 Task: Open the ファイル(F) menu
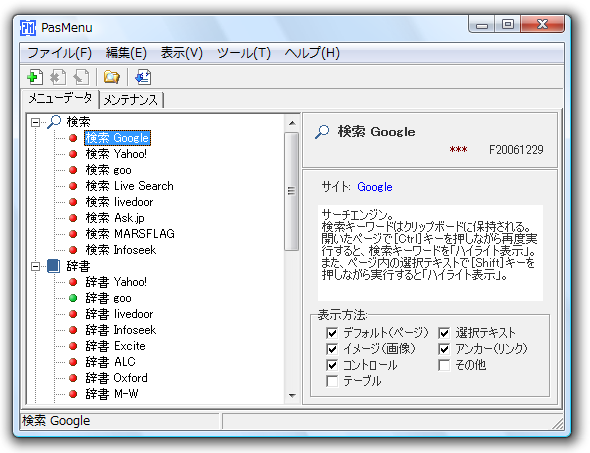59,53
